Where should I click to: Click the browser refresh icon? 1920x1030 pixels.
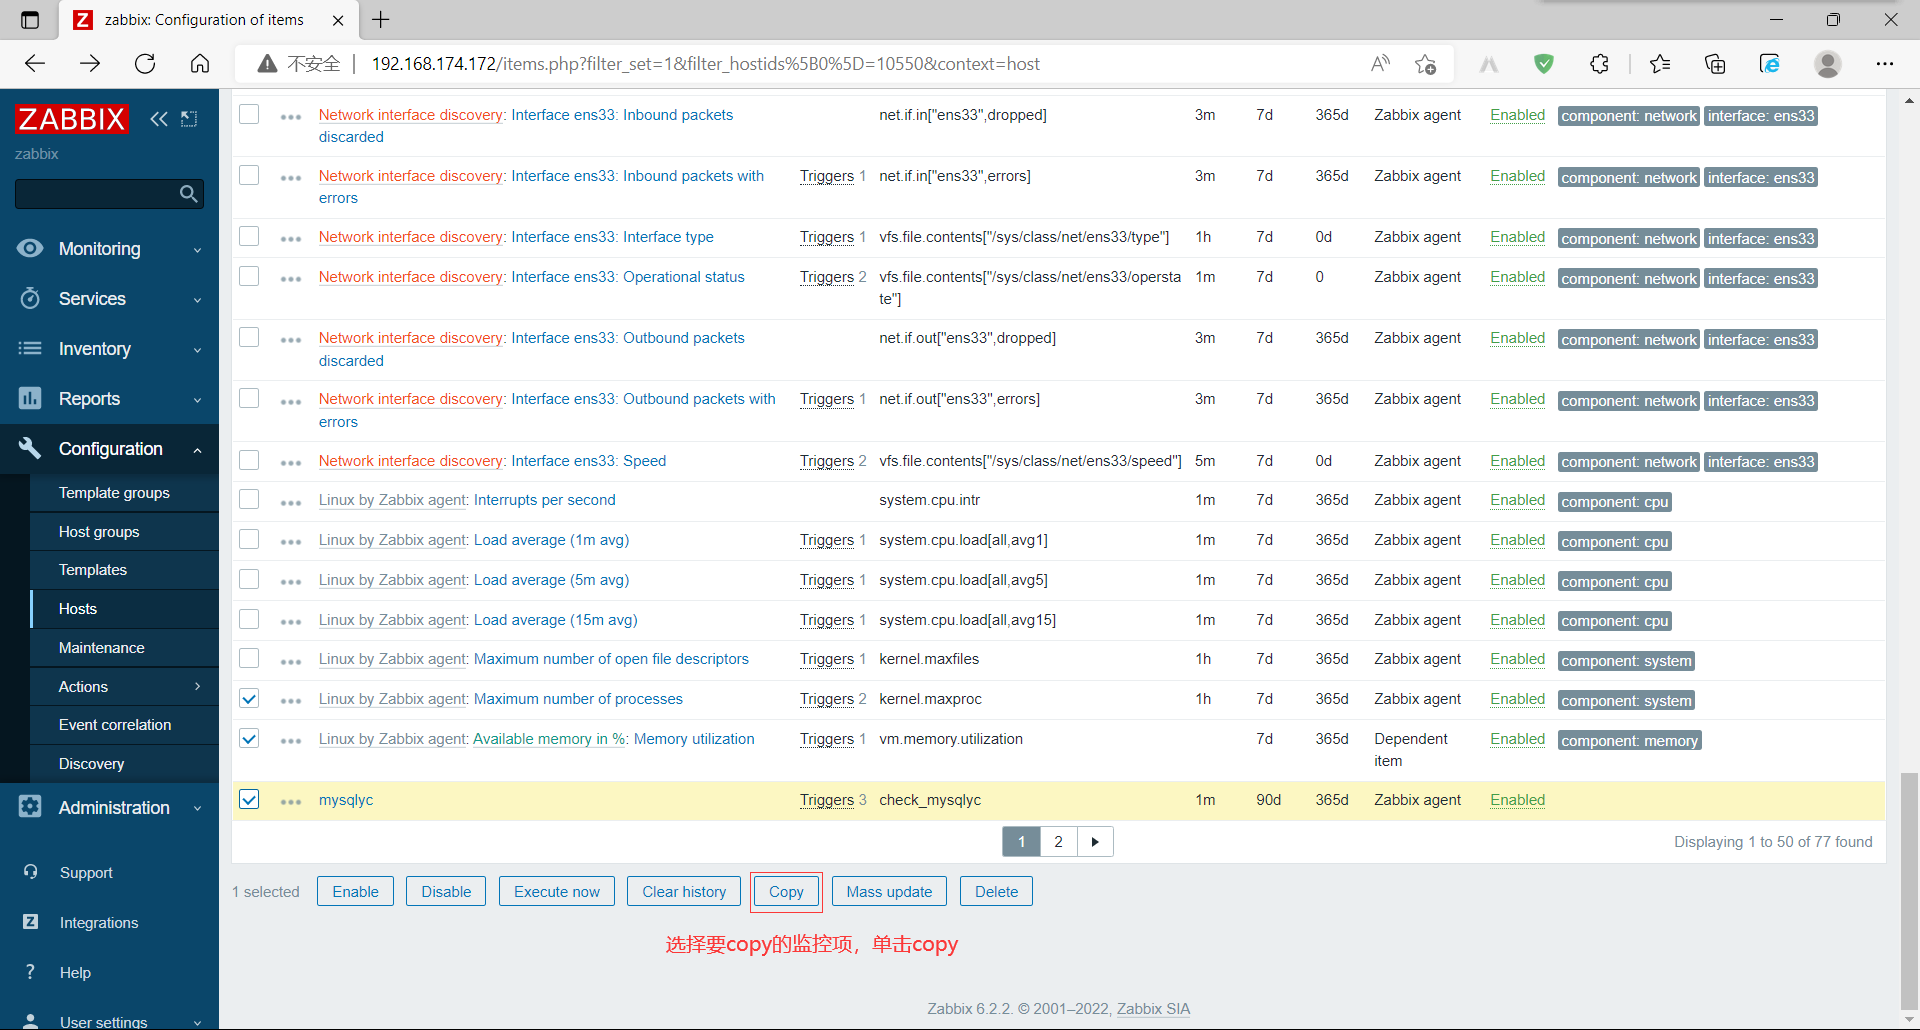(x=145, y=64)
